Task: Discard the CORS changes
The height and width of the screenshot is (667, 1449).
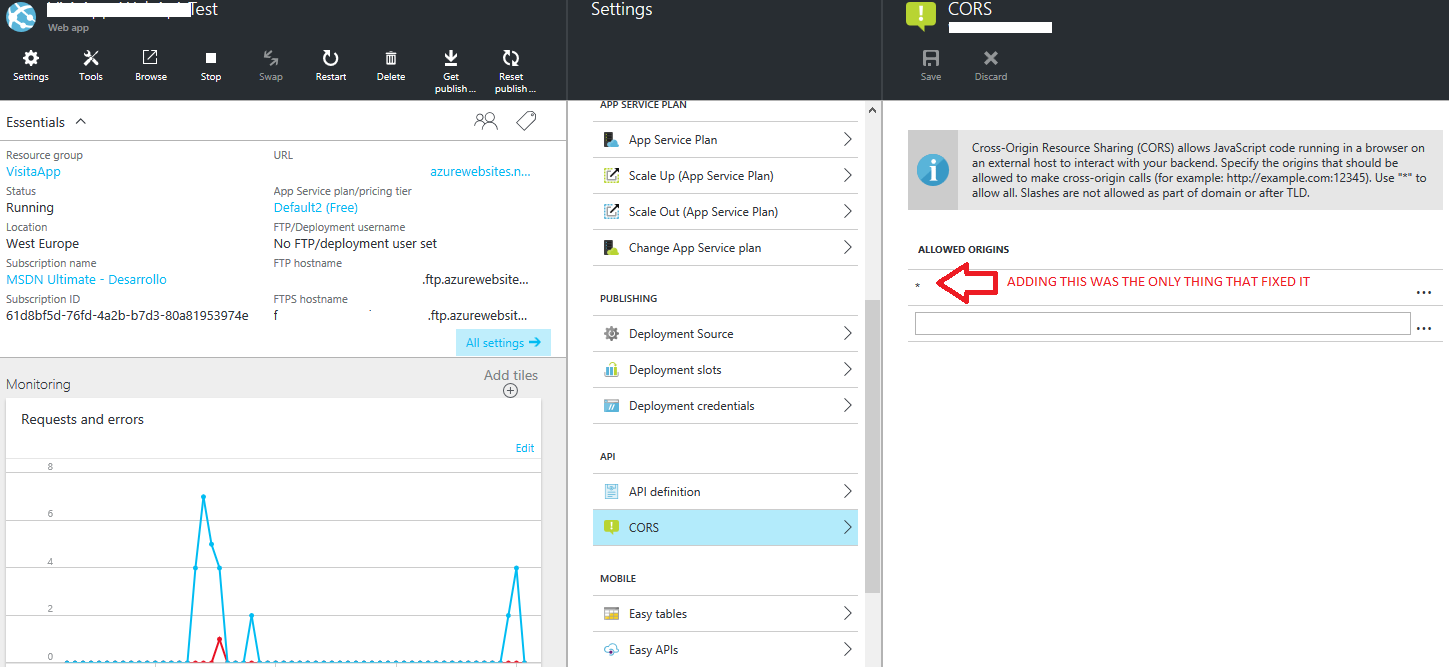Action: 991,58
